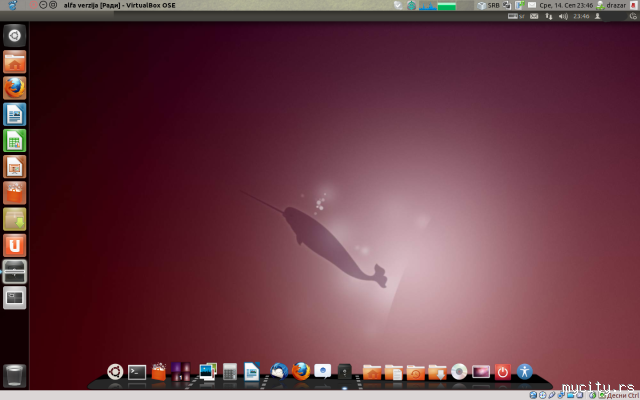Click VirtualBox mouse integration status icon

[x=593, y=395]
